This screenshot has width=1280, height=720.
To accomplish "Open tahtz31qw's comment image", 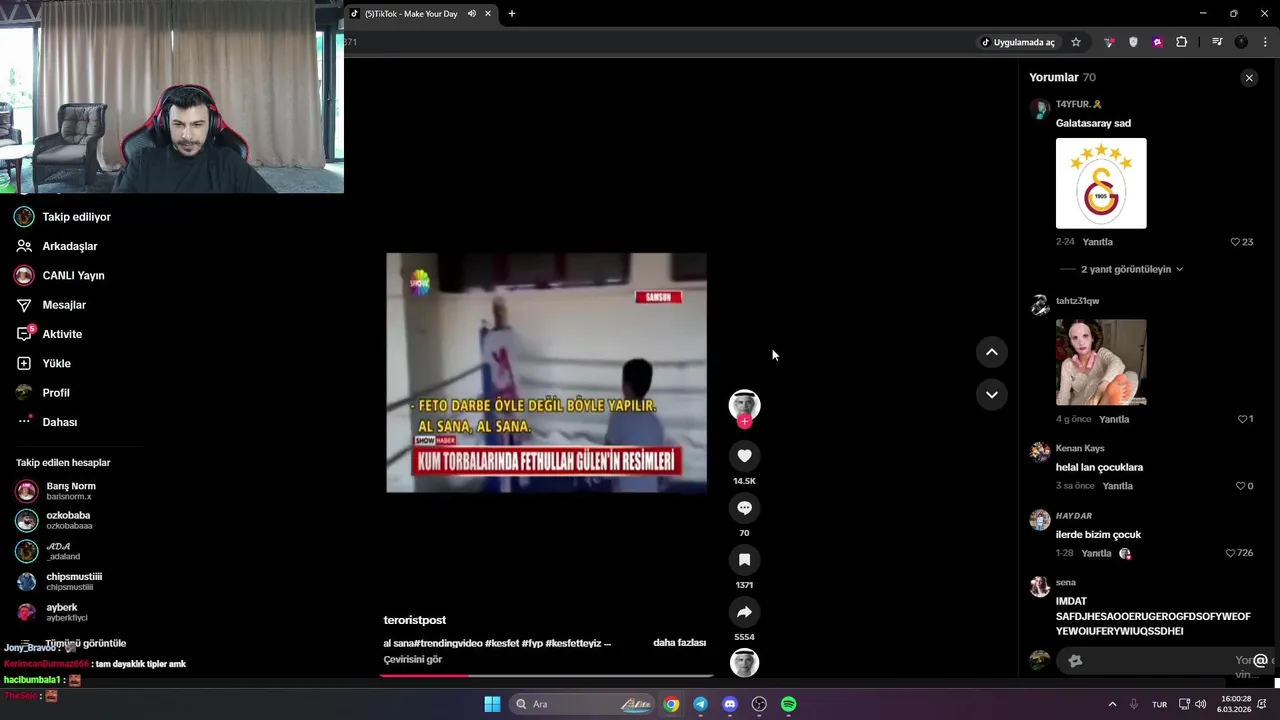I will point(1101,362).
